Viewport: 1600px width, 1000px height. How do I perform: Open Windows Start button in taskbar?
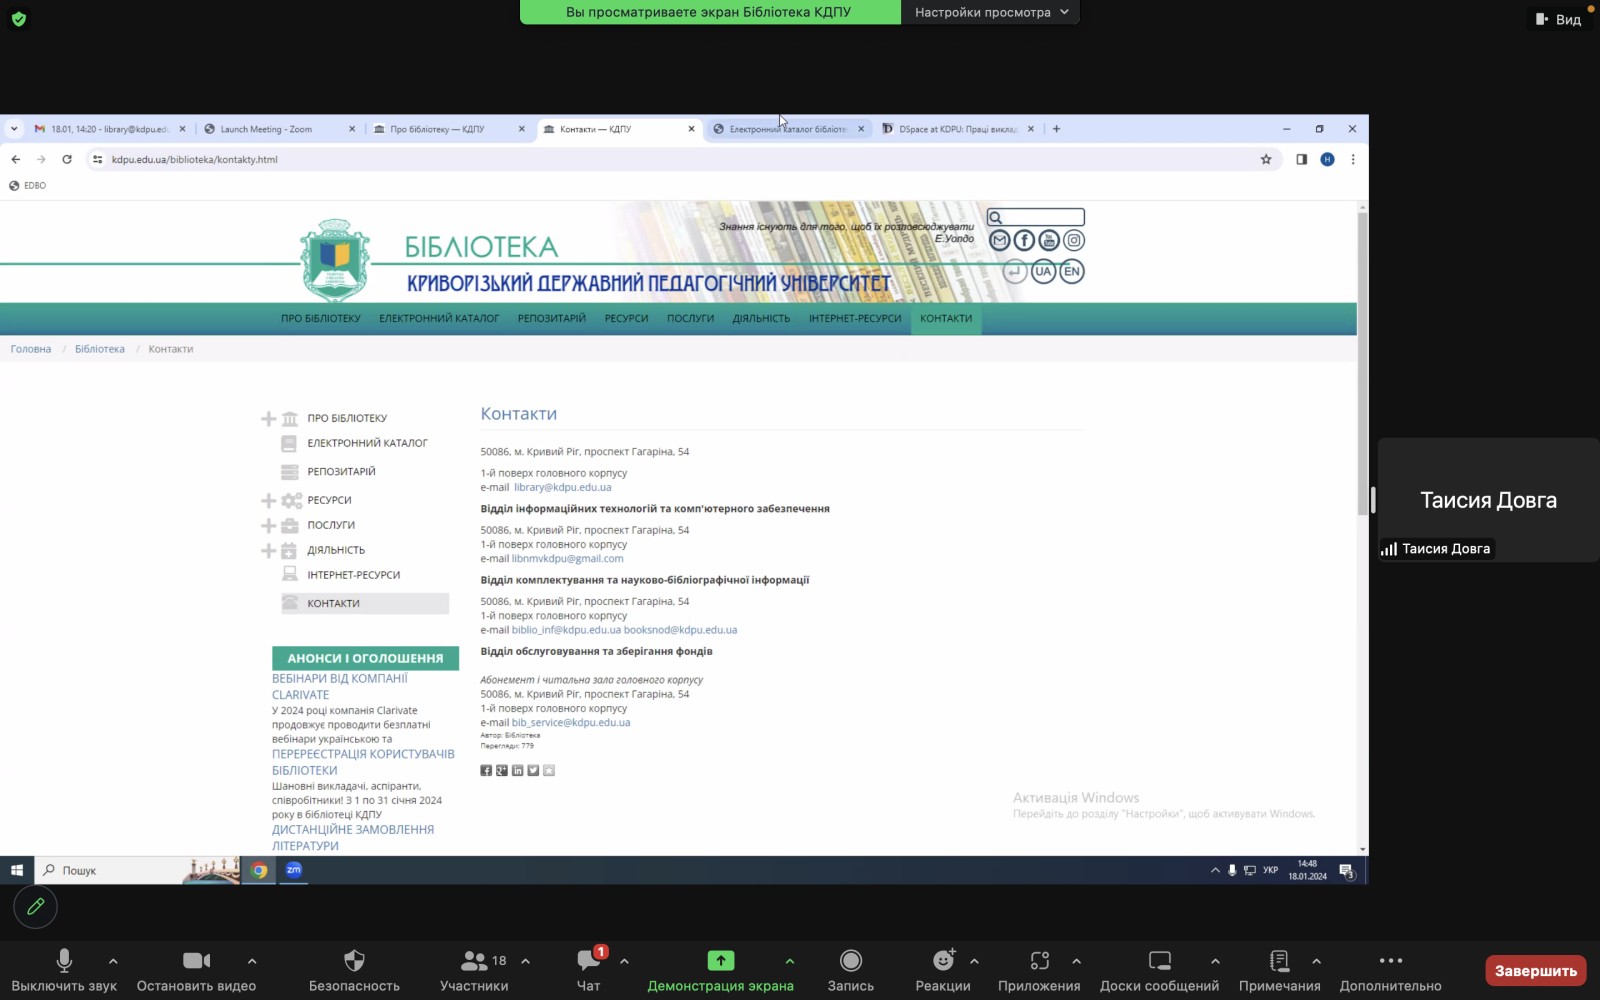pyautogui.click(x=17, y=870)
